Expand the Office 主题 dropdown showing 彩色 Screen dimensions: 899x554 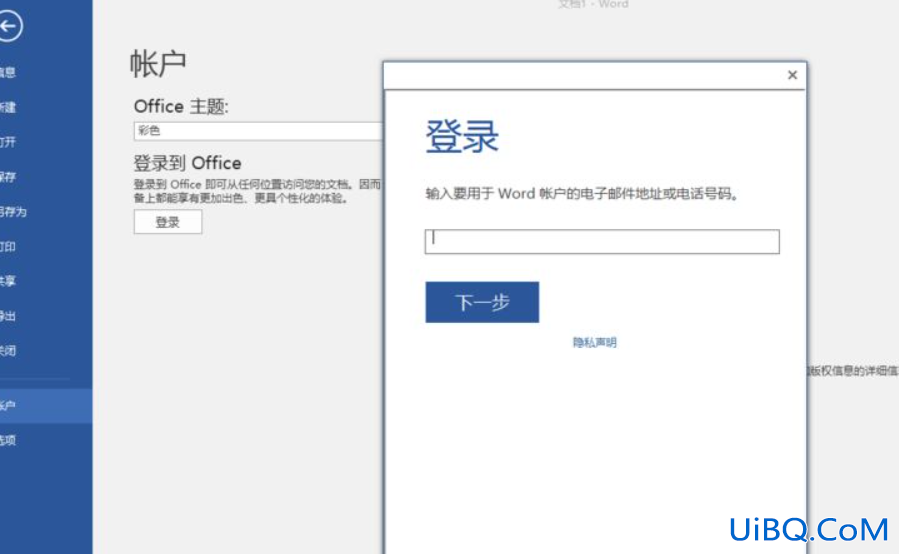pos(259,131)
